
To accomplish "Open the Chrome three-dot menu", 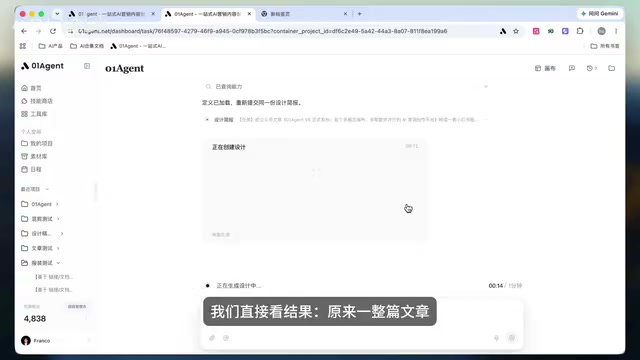I will click(616, 31).
